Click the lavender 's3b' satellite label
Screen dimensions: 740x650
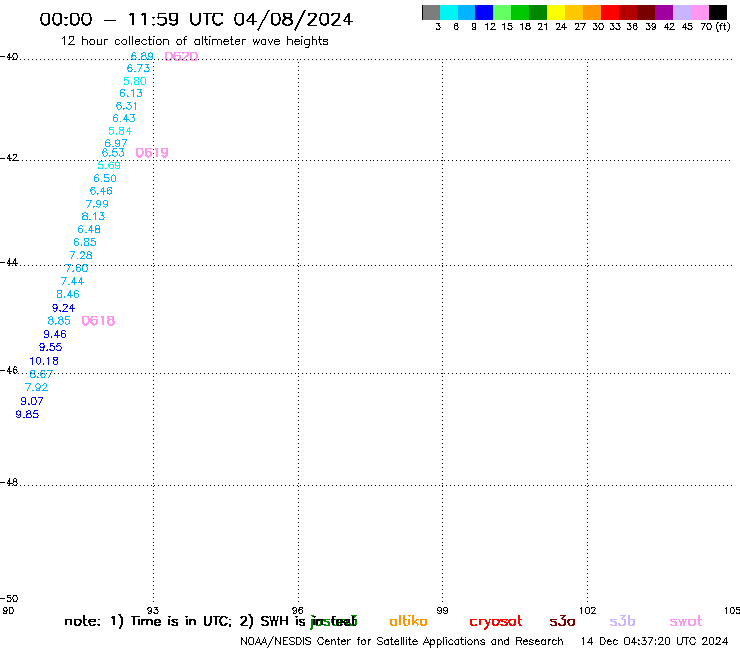[x=622, y=621]
